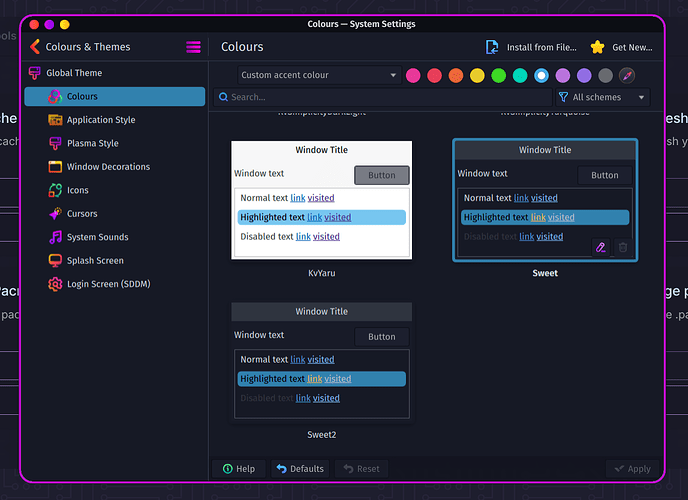Select the pink accent colour option
Viewport: 688px width, 500px height.
[x=412, y=75]
